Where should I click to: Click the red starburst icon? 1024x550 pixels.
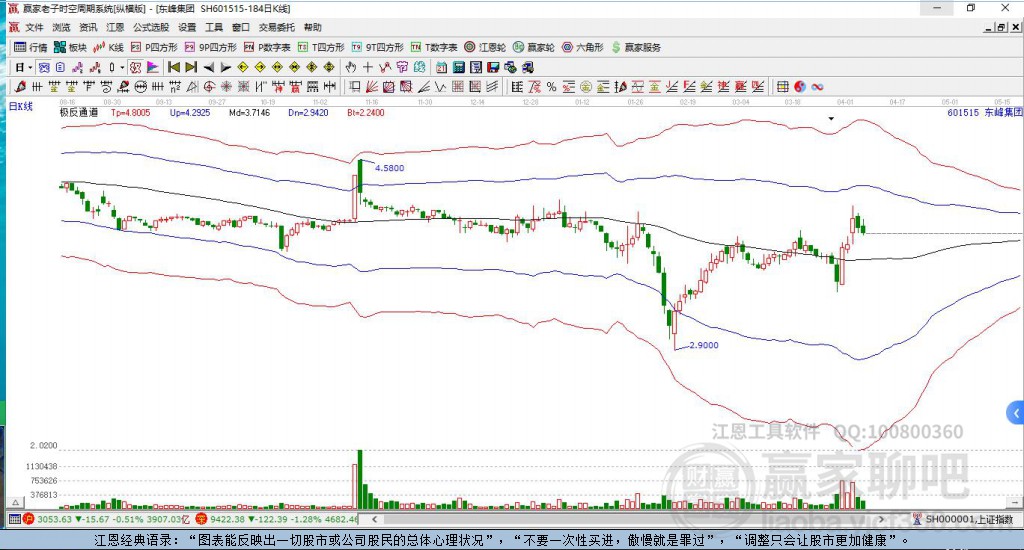[226, 87]
